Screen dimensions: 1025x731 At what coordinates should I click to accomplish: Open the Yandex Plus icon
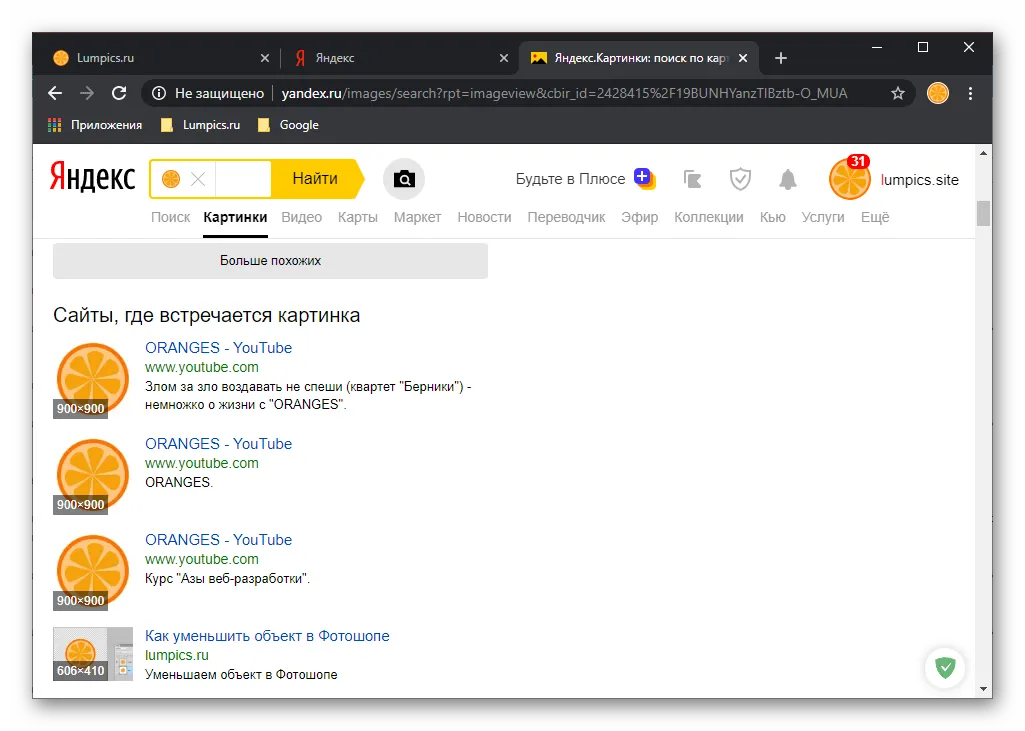(645, 178)
